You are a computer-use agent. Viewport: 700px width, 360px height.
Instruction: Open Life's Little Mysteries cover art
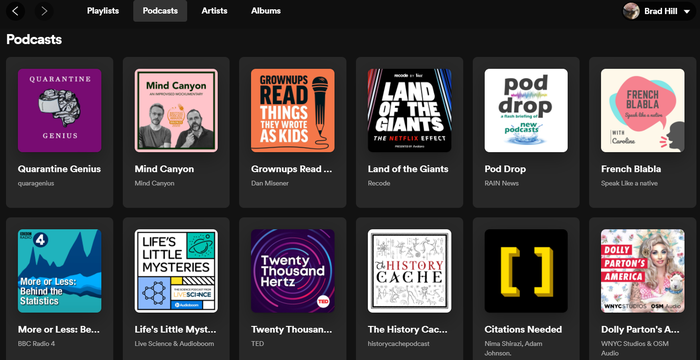(176, 271)
